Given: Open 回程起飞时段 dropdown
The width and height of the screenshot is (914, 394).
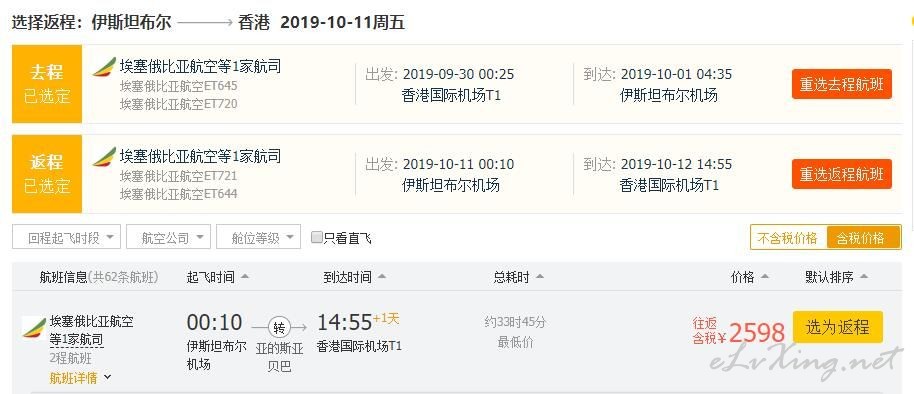Looking at the screenshot, I should pyautogui.click(x=66, y=237).
